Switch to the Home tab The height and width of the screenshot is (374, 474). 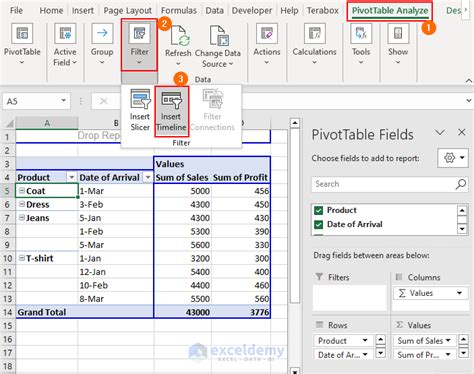click(51, 11)
